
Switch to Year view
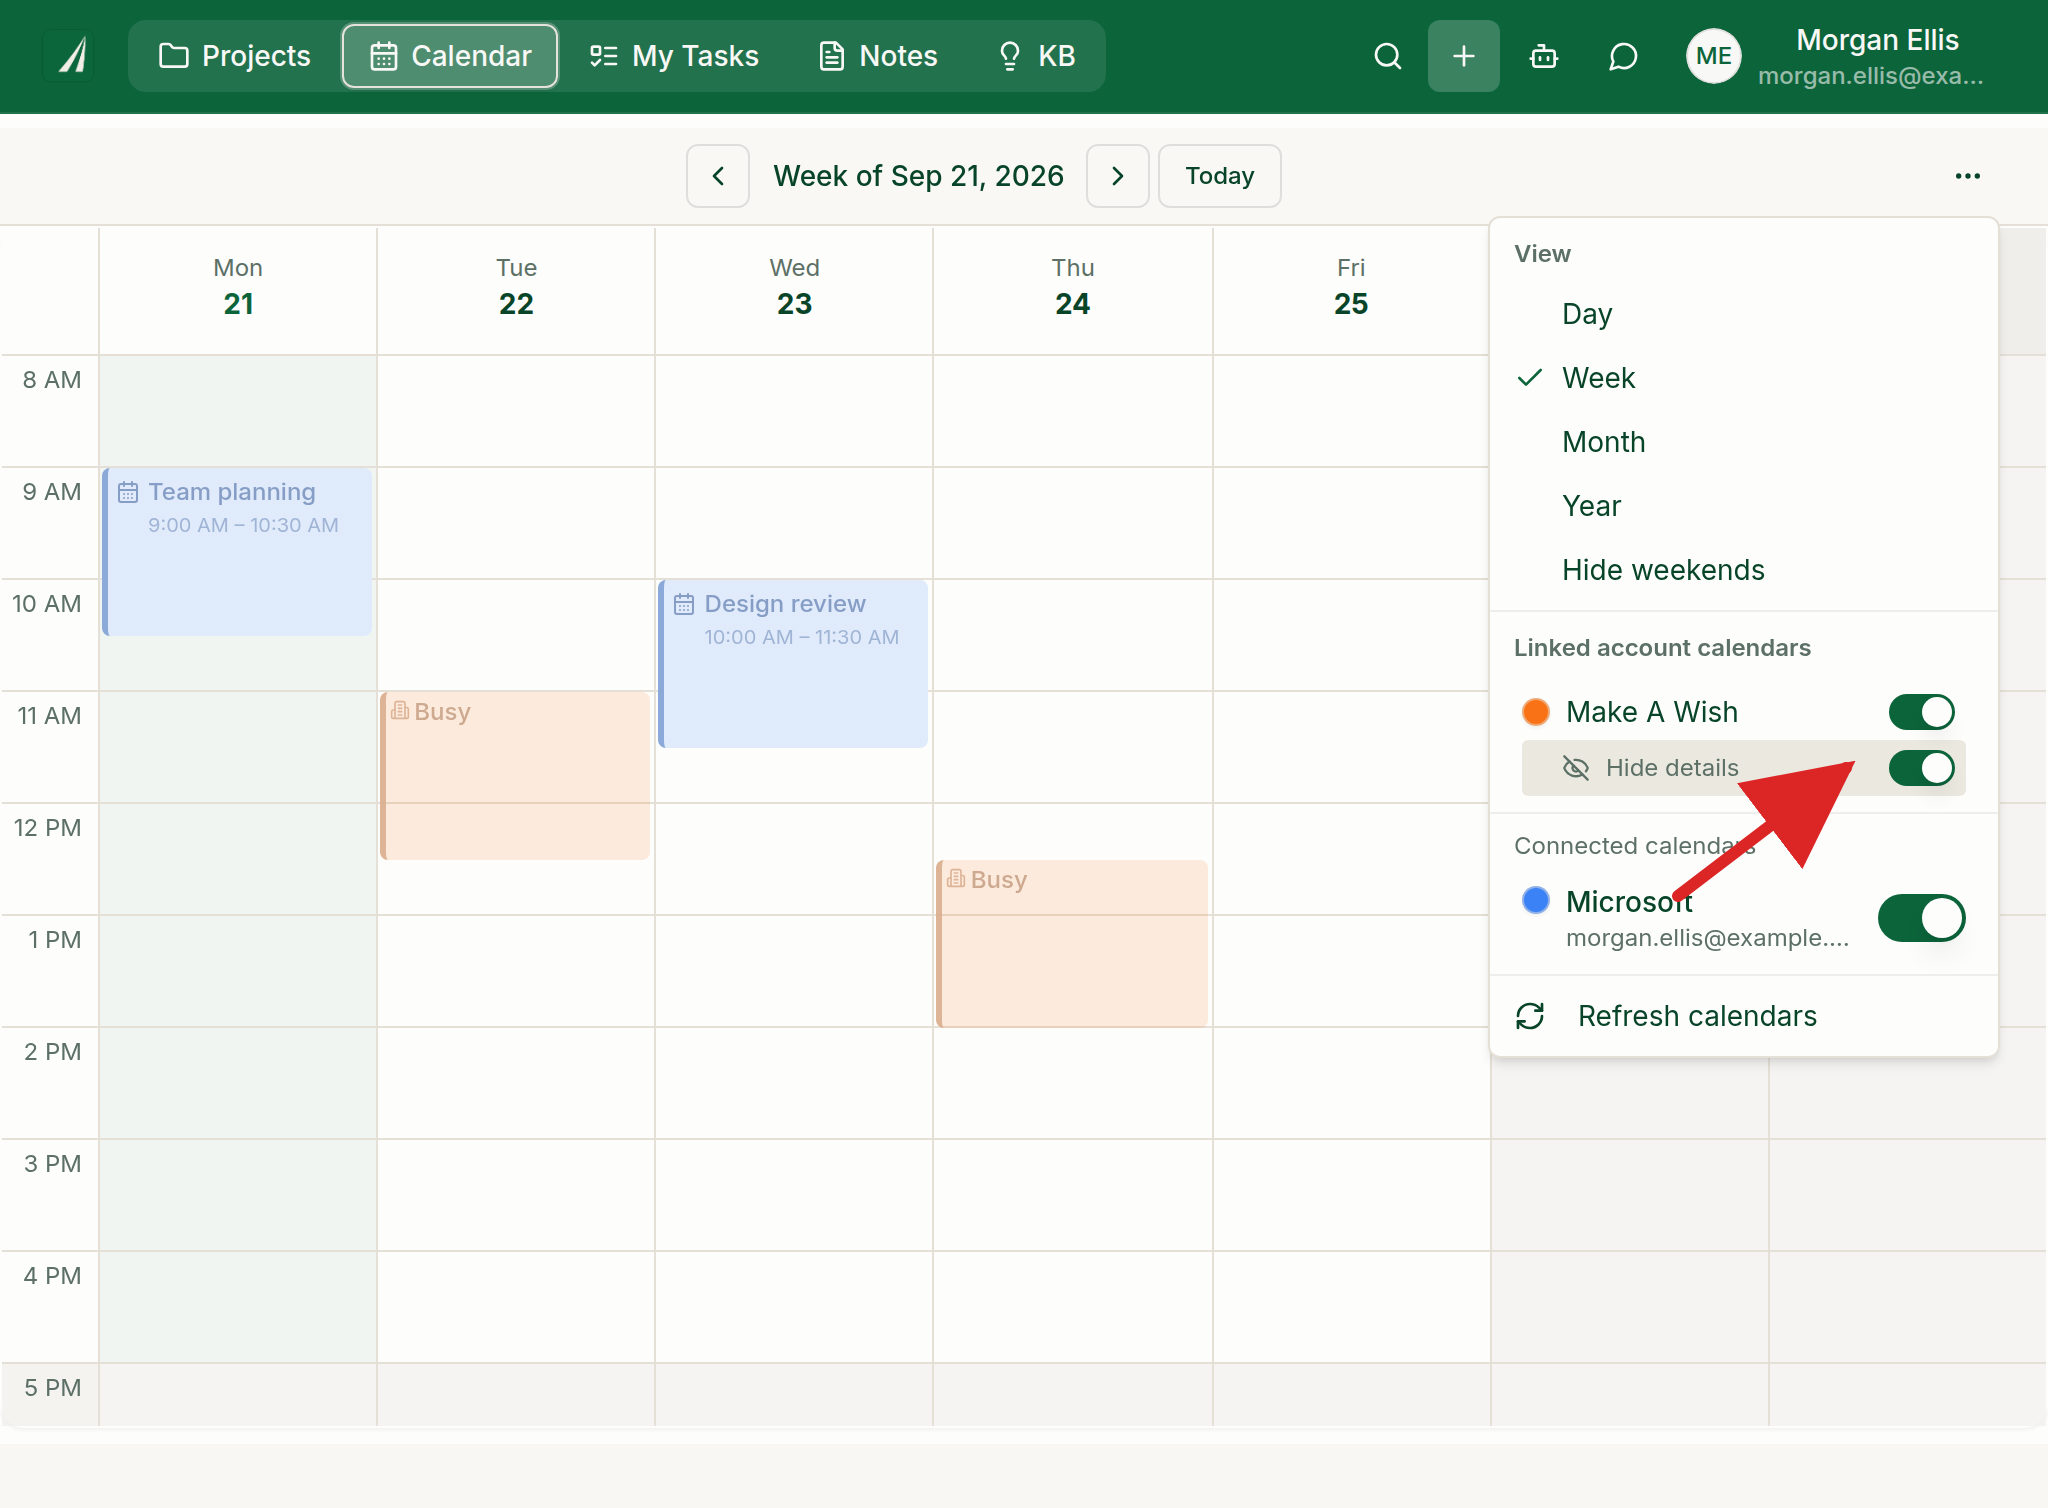point(1743,506)
